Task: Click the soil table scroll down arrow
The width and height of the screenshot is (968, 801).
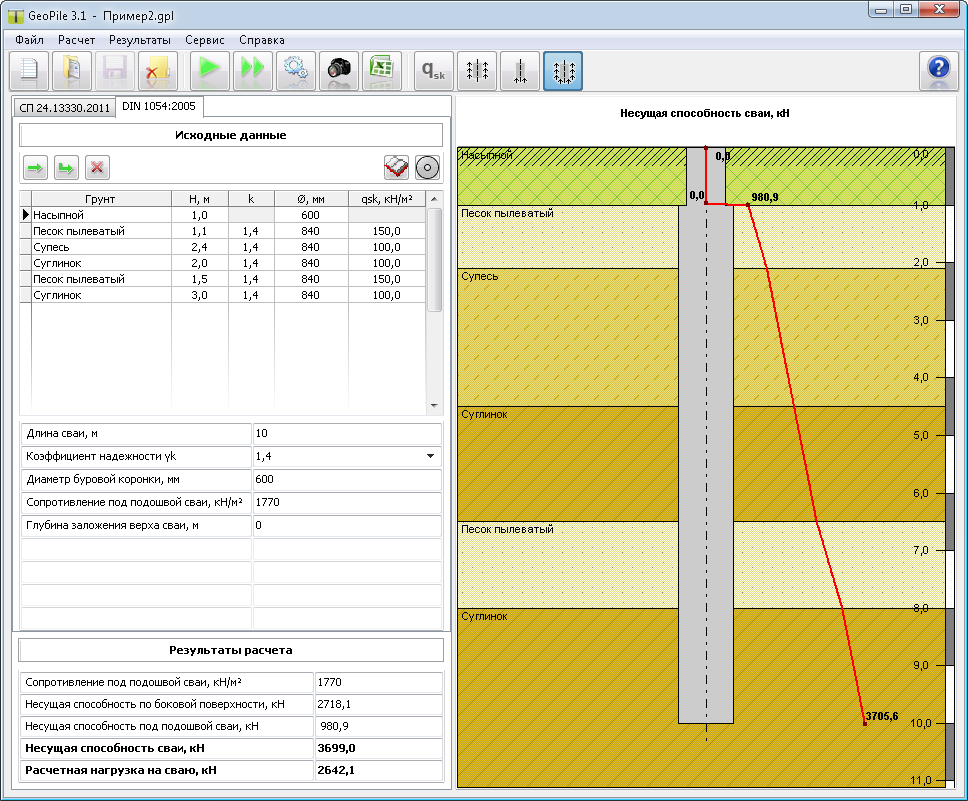Action: coord(434,406)
